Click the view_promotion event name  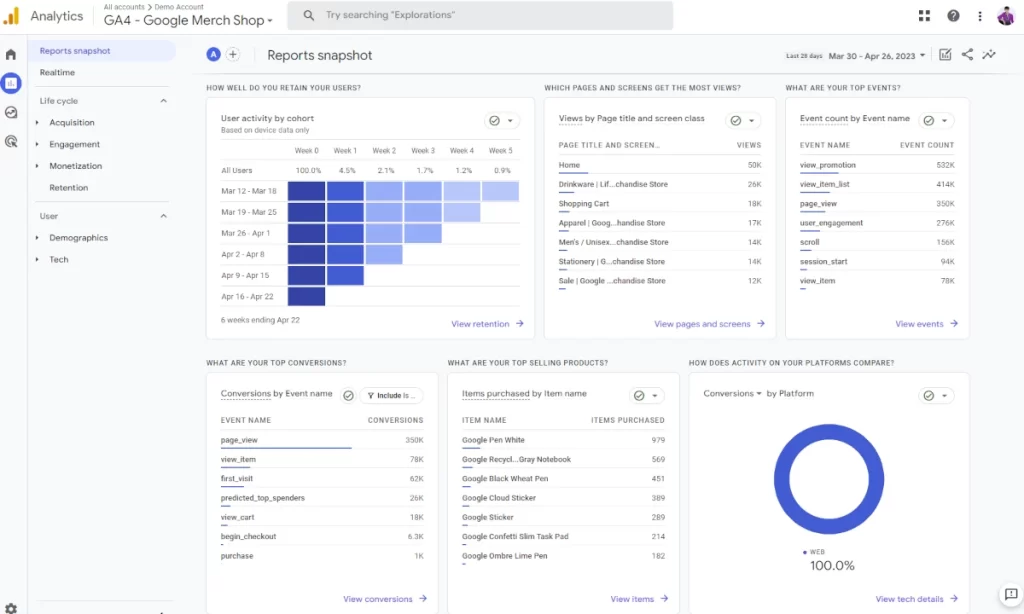click(827, 165)
